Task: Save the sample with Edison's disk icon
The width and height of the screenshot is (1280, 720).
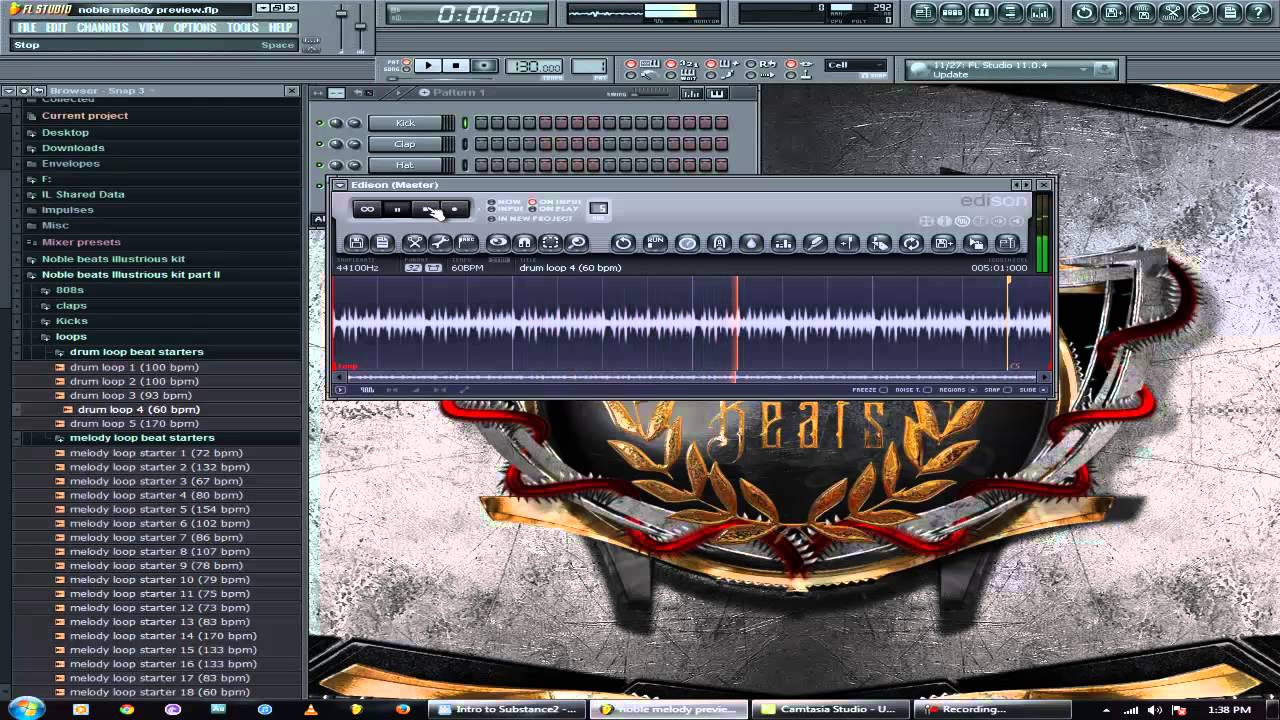Action: coord(355,243)
